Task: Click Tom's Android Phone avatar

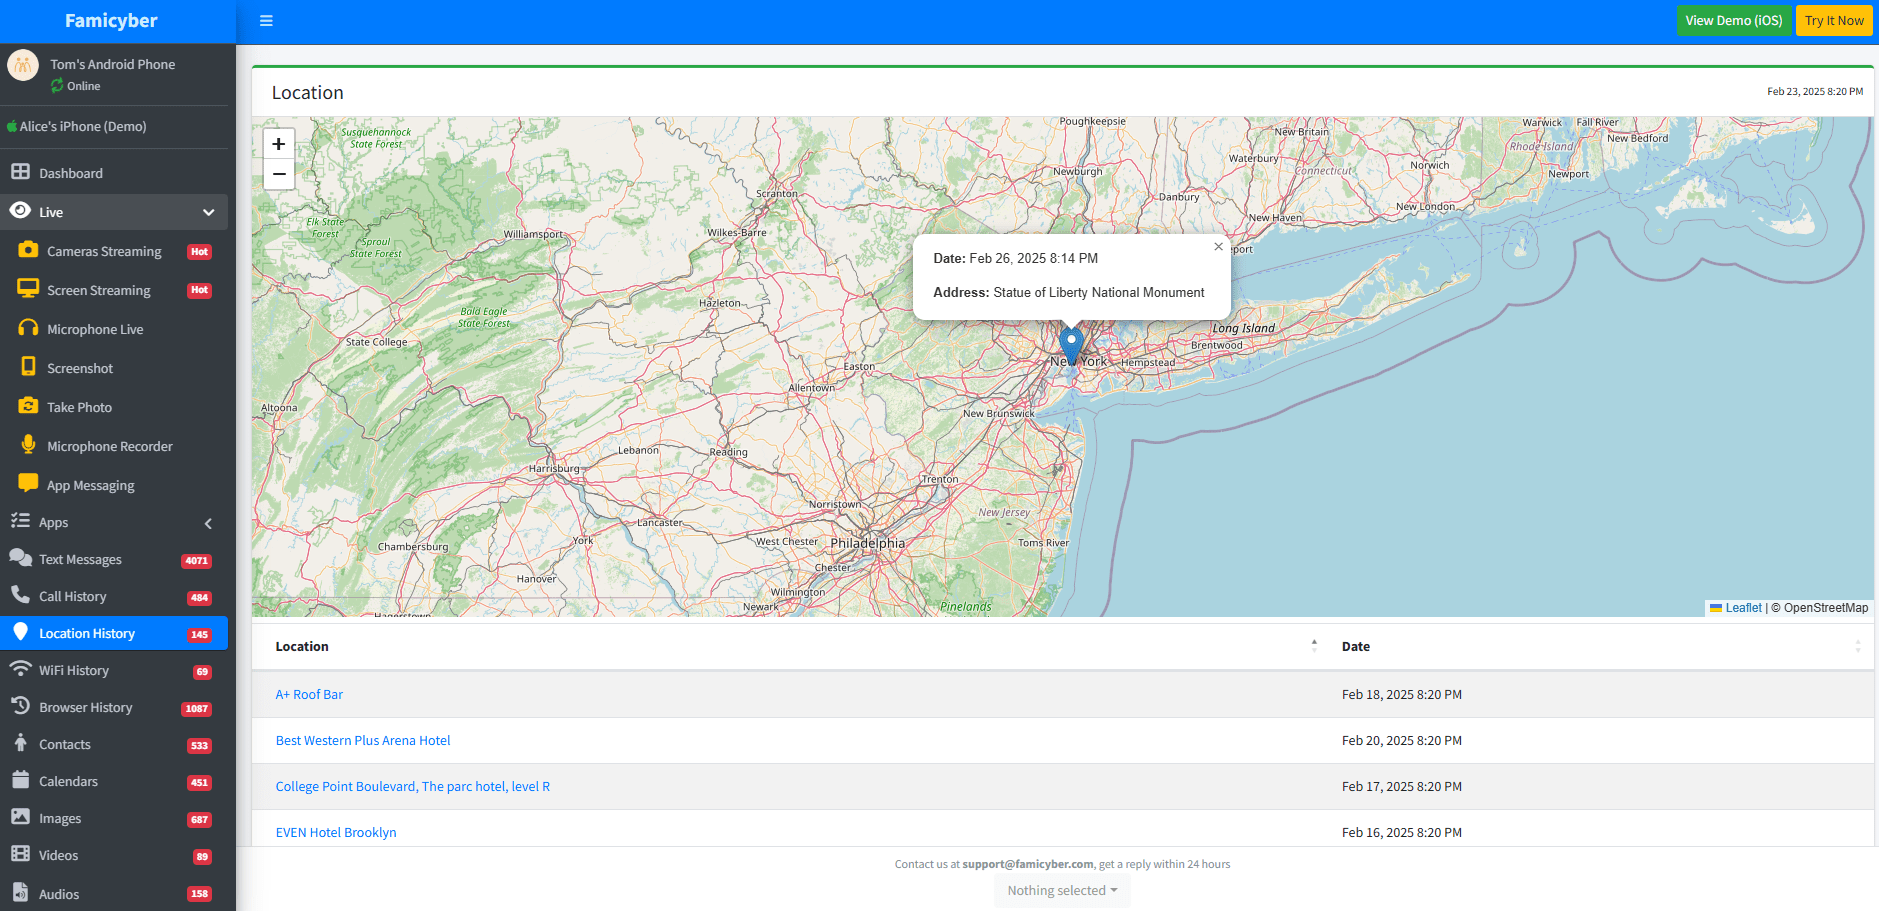Action: (x=23, y=66)
